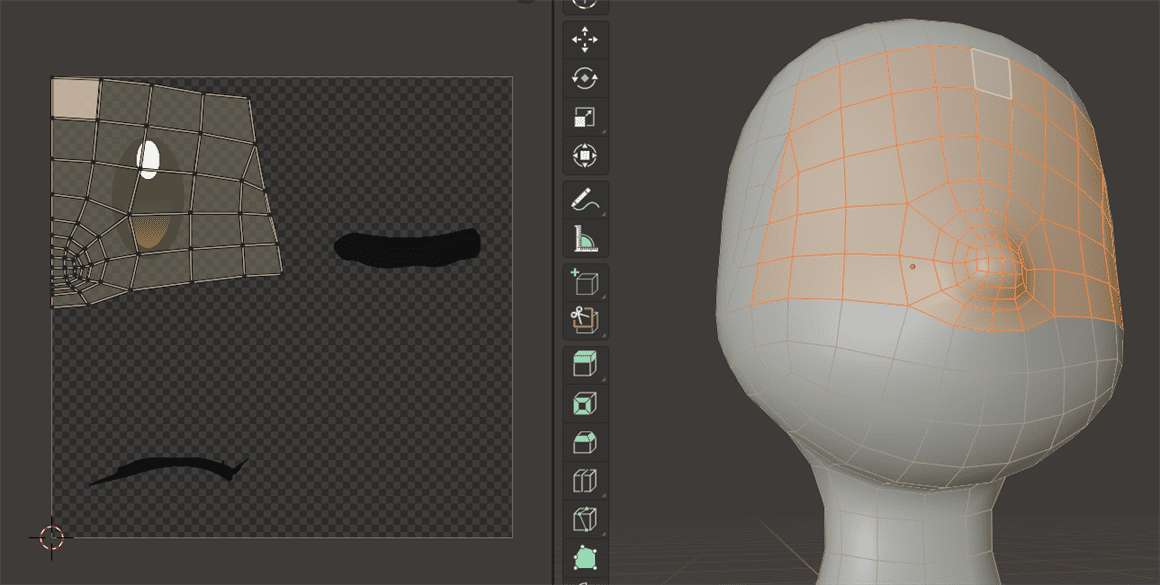1160x585 pixels.
Task: Select the Extrude Region tool
Action: (585, 365)
